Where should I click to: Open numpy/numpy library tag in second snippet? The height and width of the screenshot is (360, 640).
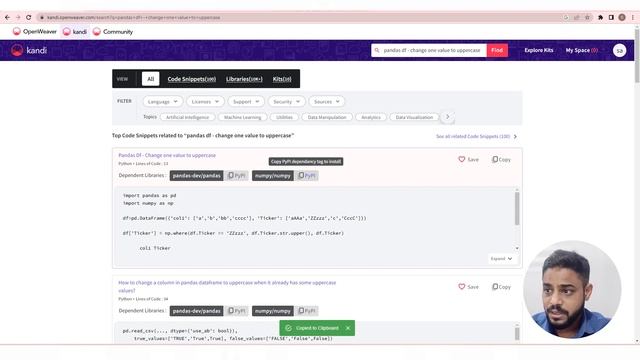pos(273,311)
